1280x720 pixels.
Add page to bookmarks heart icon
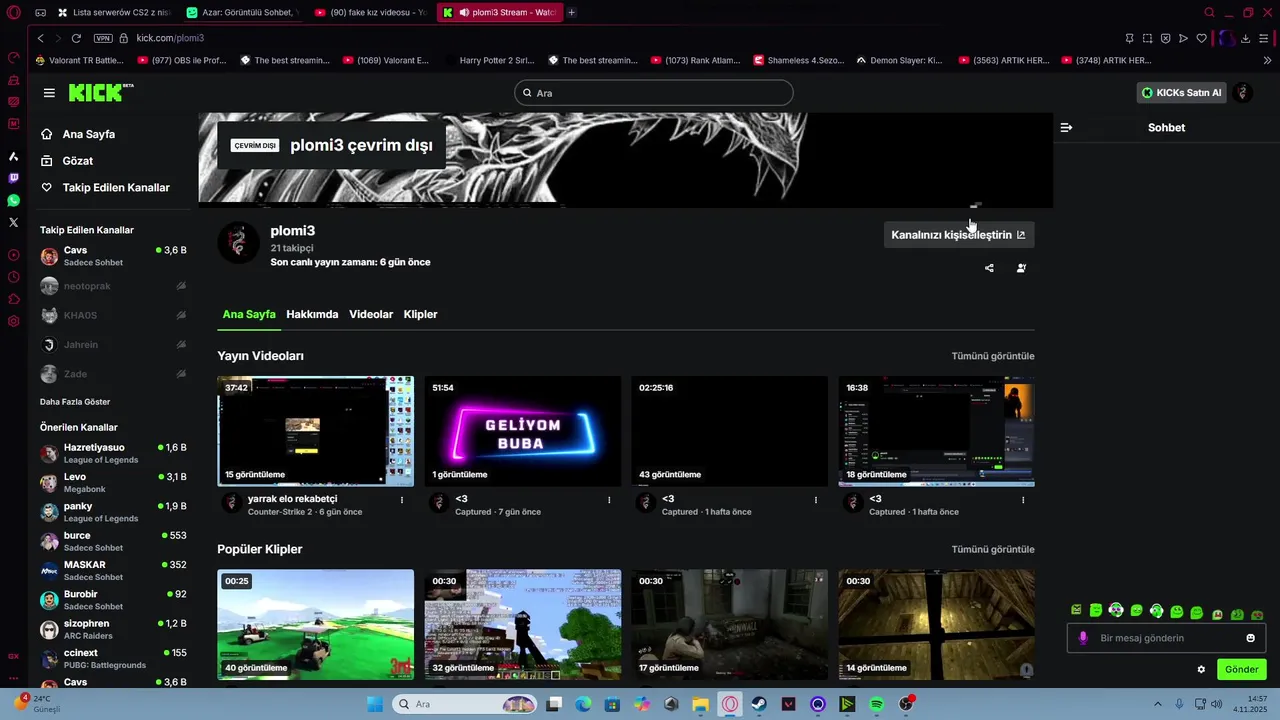tap(1201, 38)
